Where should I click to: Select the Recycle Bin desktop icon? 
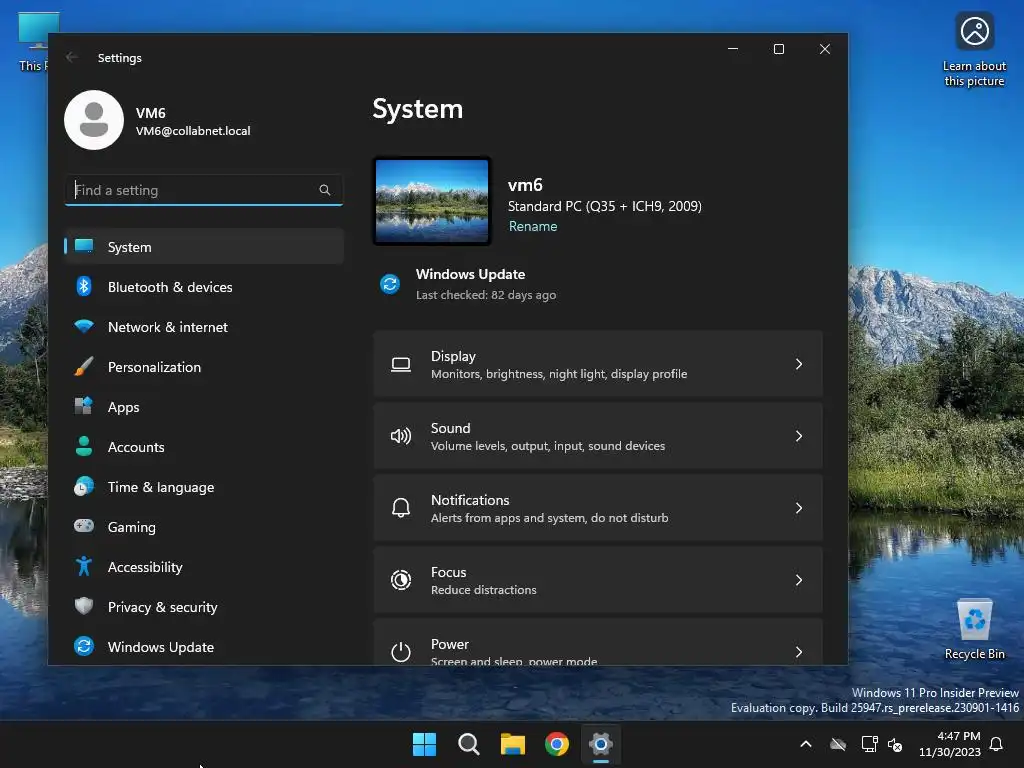click(x=974, y=630)
